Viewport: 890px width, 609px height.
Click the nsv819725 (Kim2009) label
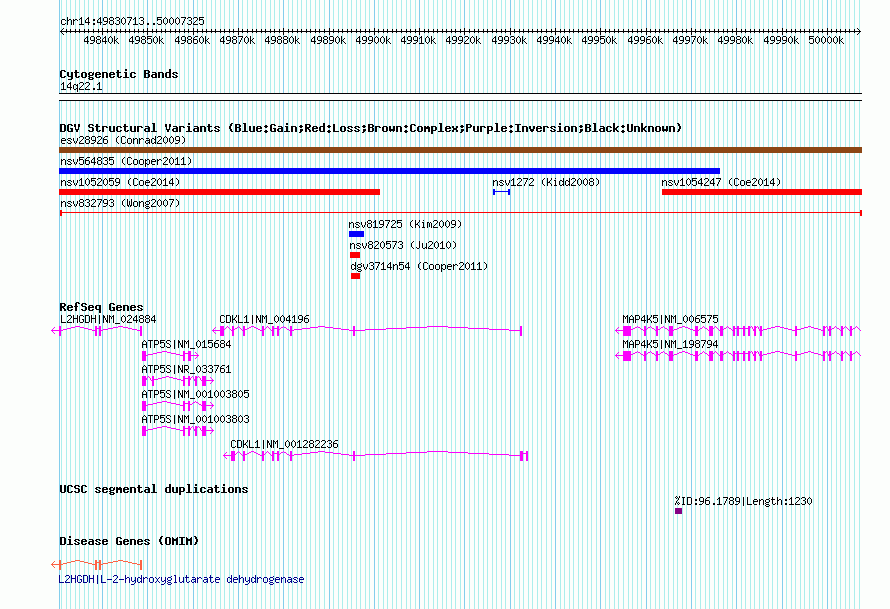[x=405, y=224]
